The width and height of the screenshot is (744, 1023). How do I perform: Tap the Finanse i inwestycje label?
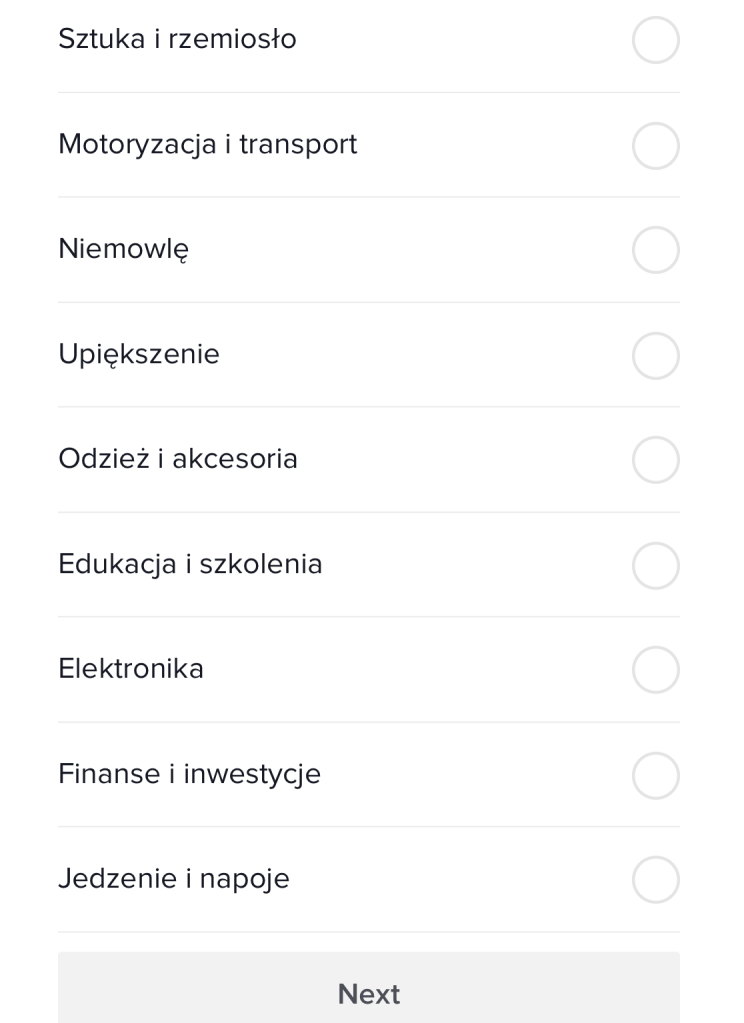[x=189, y=775]
